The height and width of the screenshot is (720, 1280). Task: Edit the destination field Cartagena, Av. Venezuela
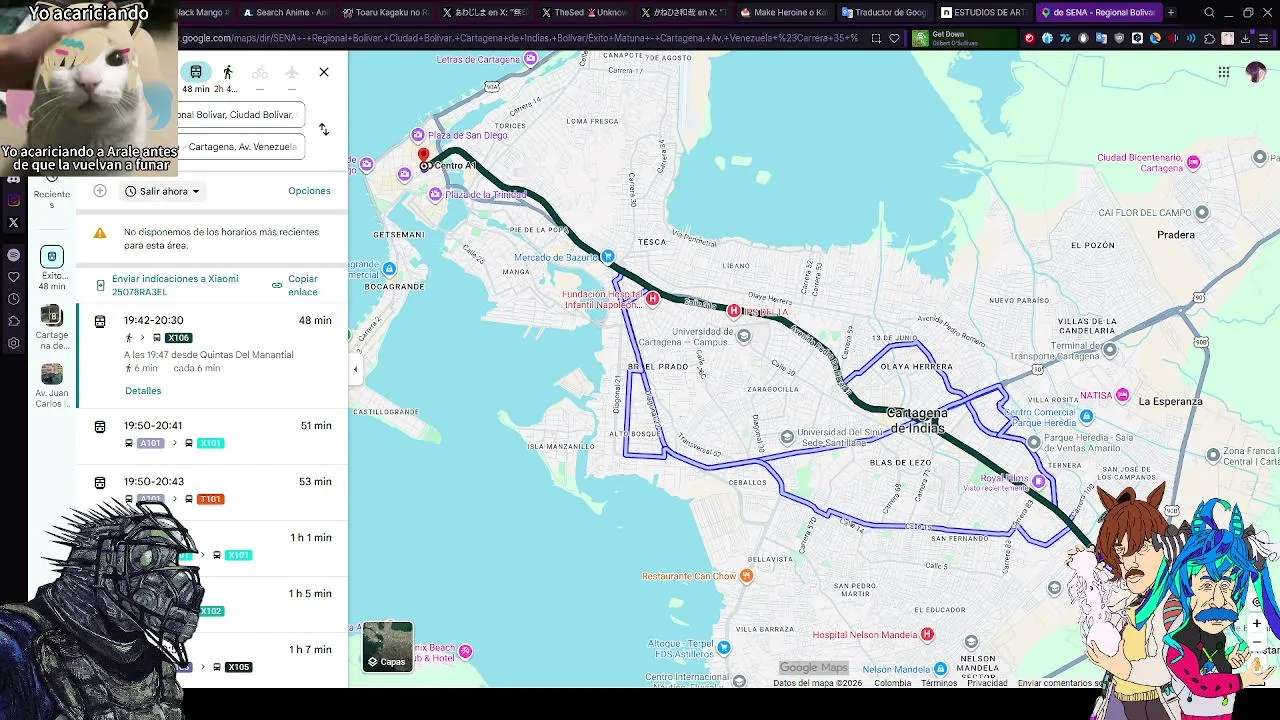pyautogui.click(x=241, y=147)
